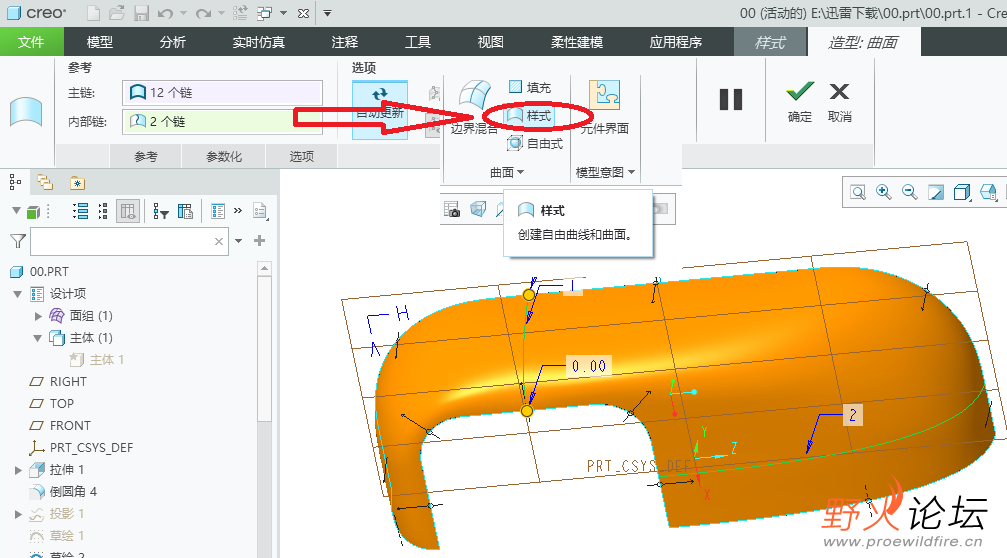The width and height of the screenshot is (1007, 558).
Task: Switch to the 柔性建模 ribbon tab
Action: coord(577,42)
